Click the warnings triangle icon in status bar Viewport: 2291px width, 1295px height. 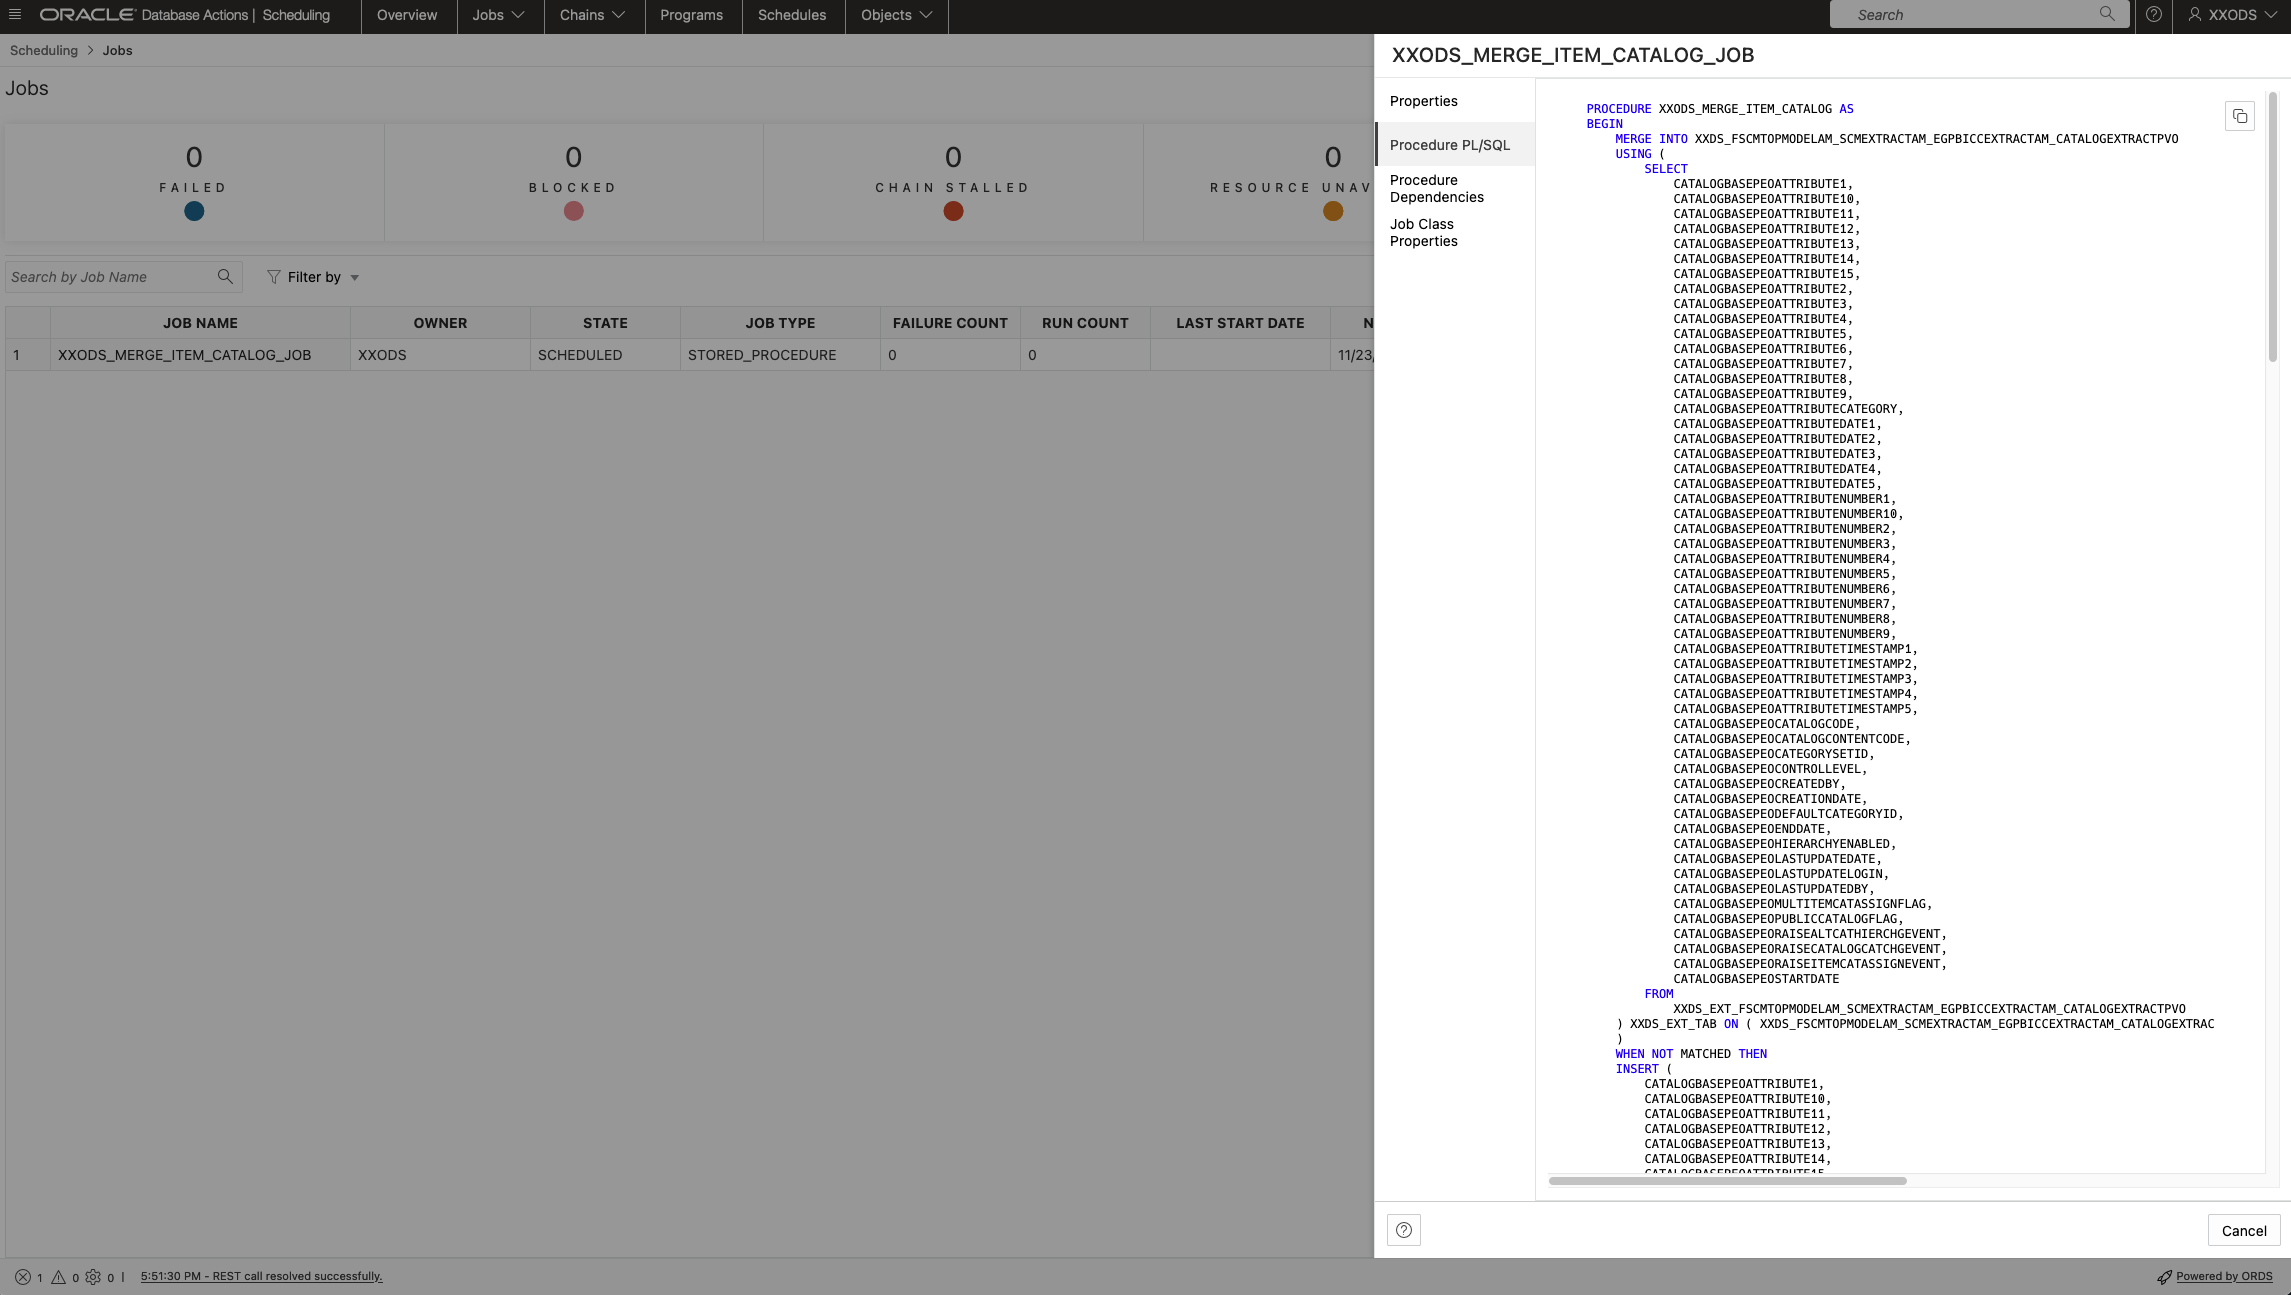60,1277
